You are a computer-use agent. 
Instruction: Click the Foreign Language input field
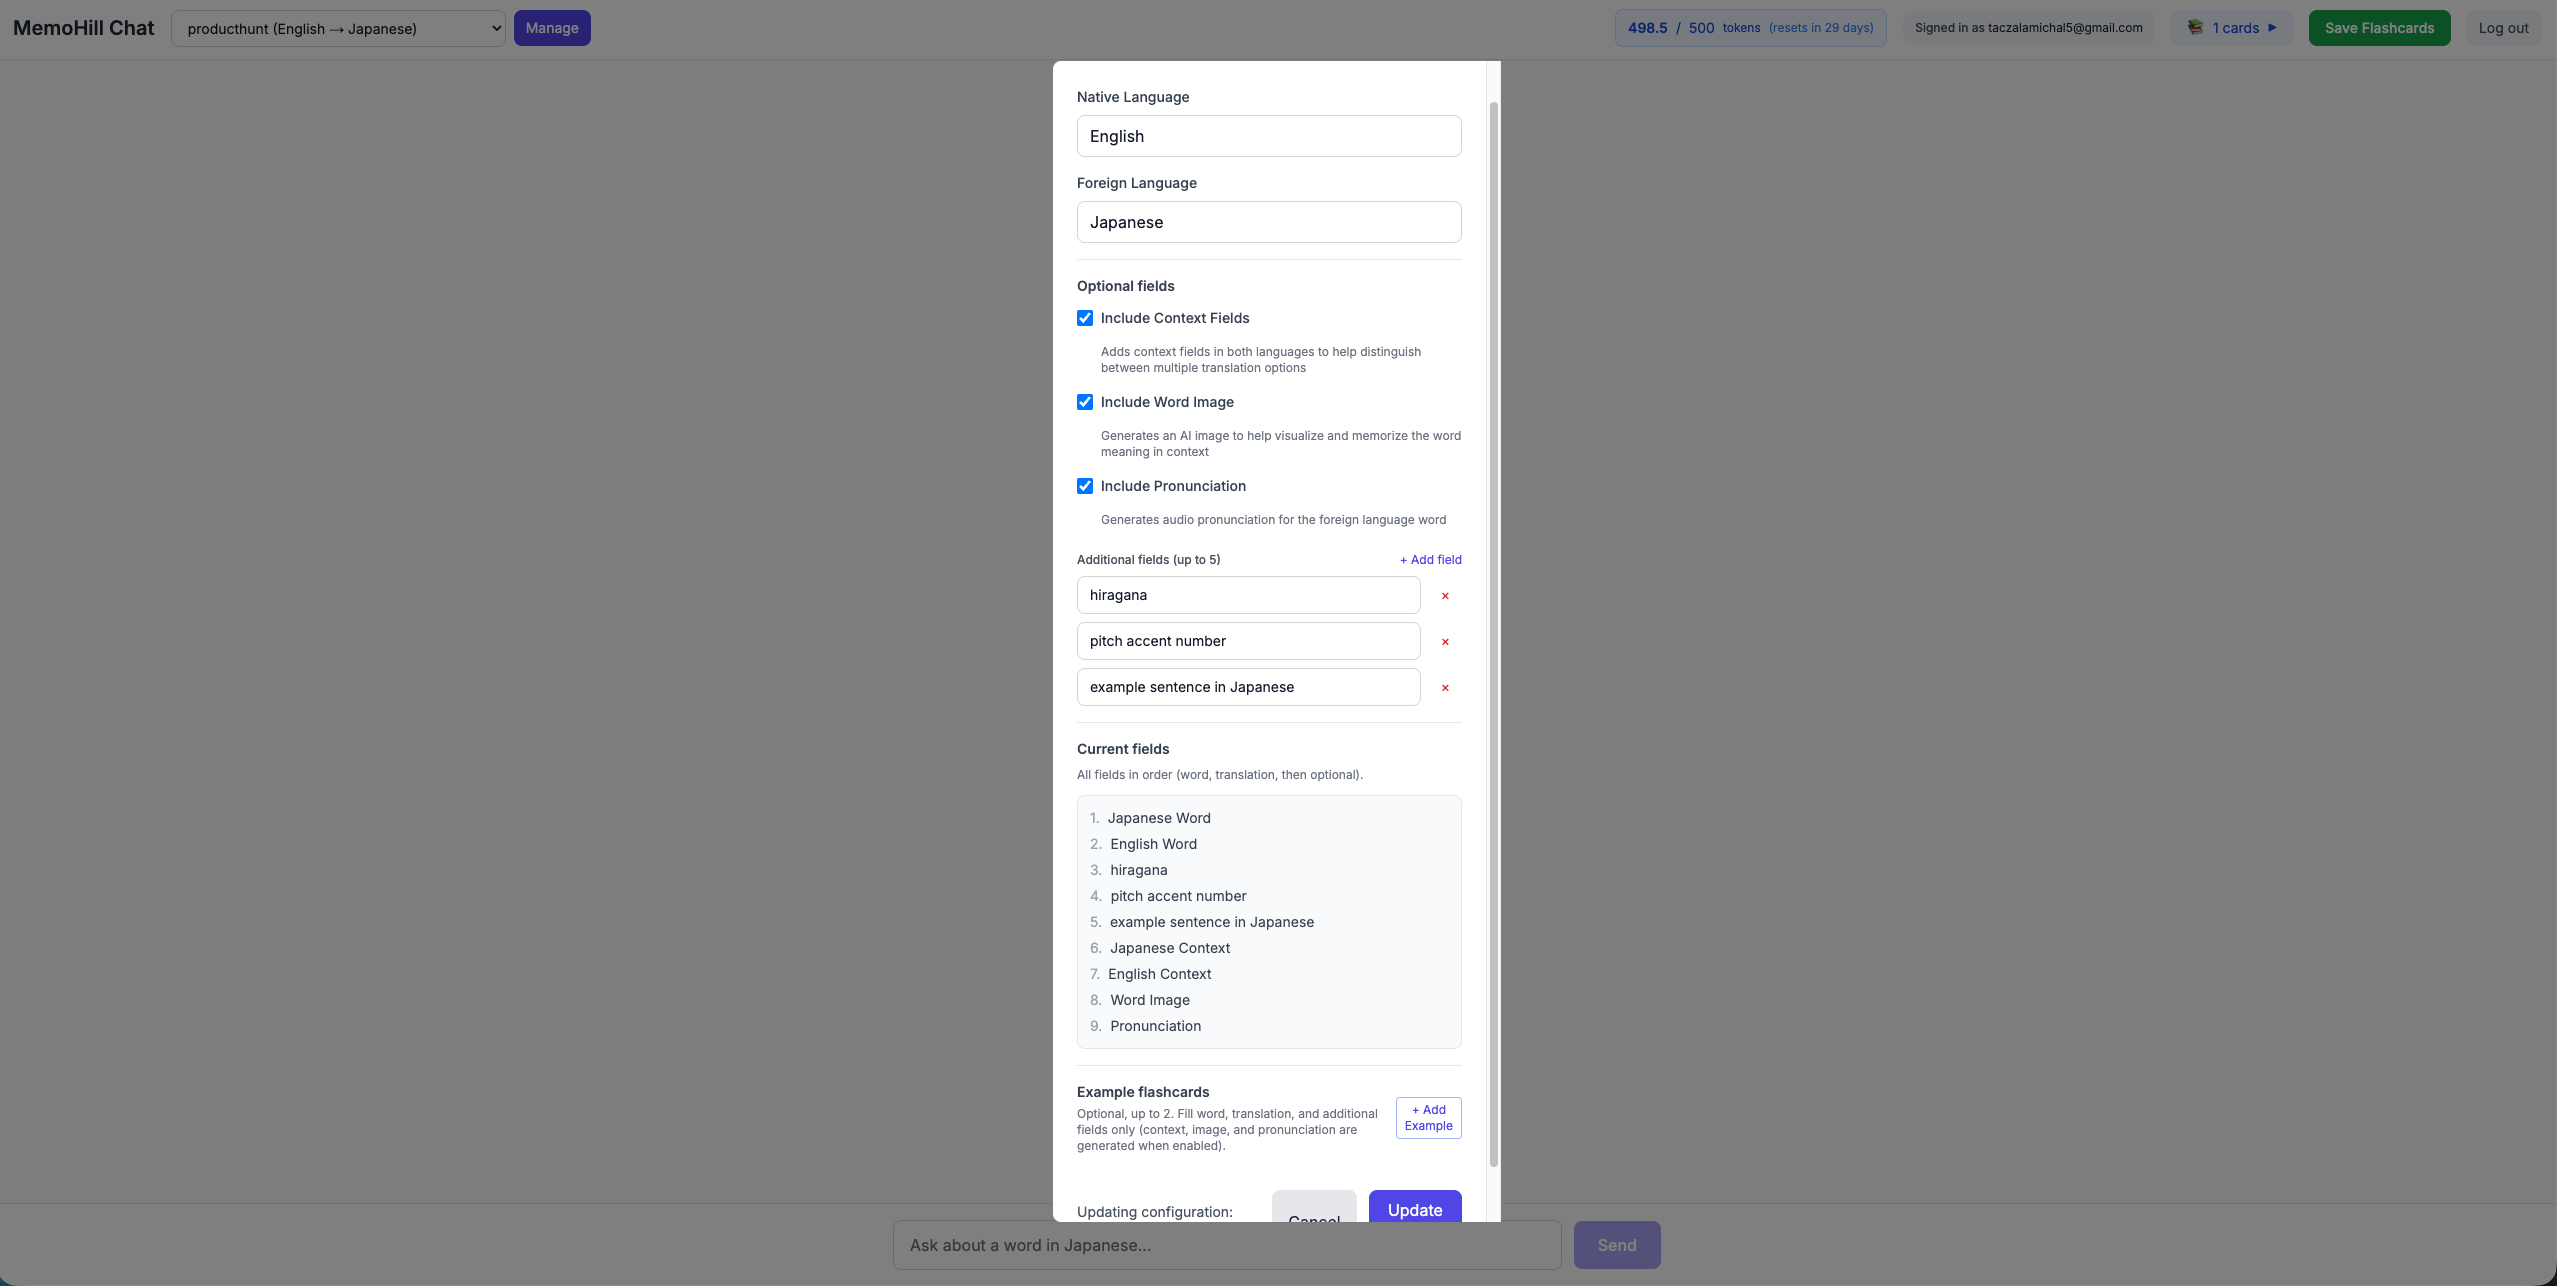pyautogui.click(x=1269, y=222)
